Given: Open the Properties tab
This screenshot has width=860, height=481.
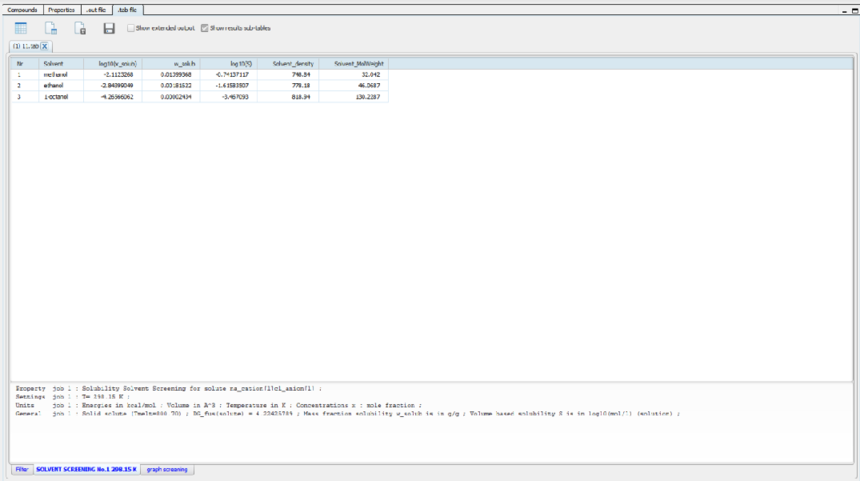Looking at the screenshot, I should tap(61, 9).
